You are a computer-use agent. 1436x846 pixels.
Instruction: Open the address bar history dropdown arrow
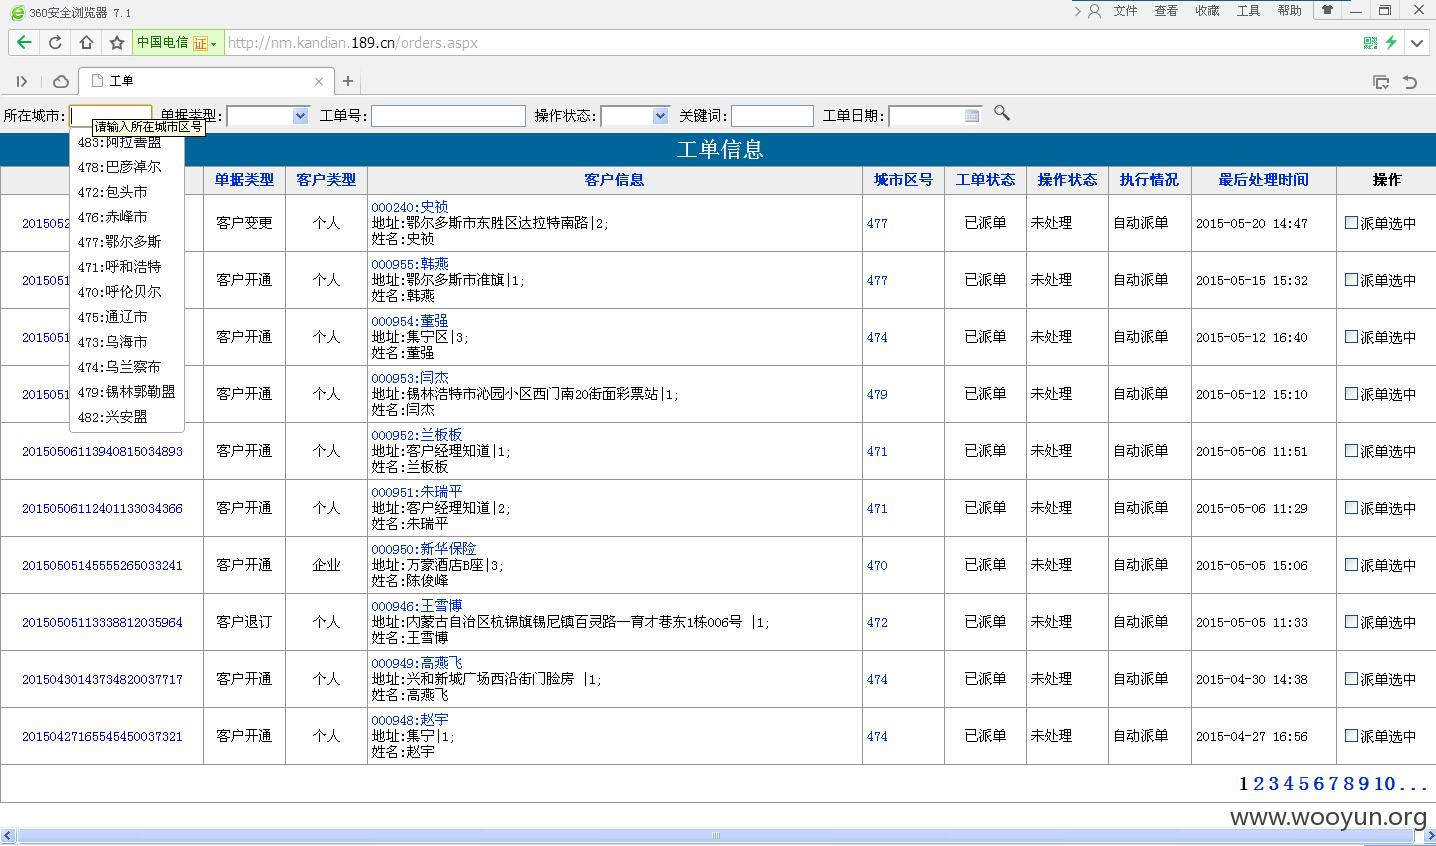[1416, 43]
